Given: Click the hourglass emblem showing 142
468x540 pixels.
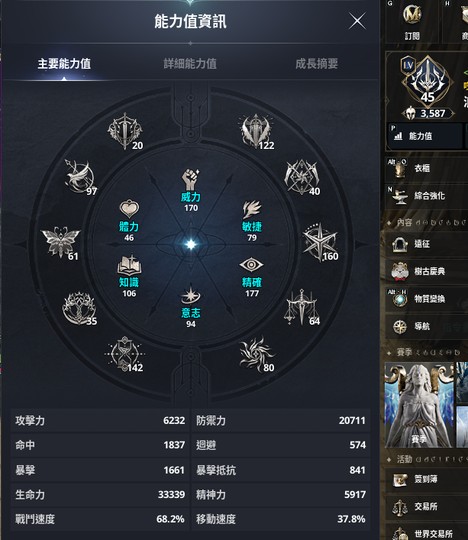Looking at the screenshot, I should 125,354.
